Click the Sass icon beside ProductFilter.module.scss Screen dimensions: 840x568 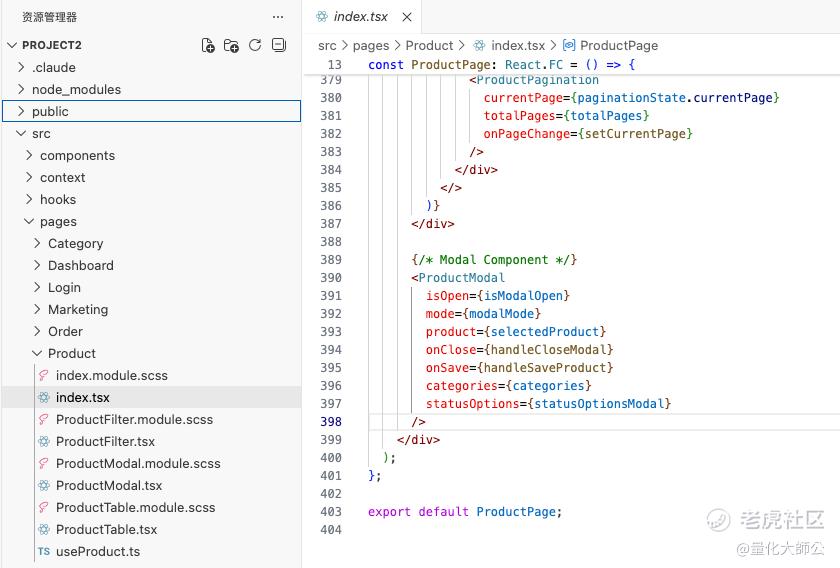click(44, 419)
